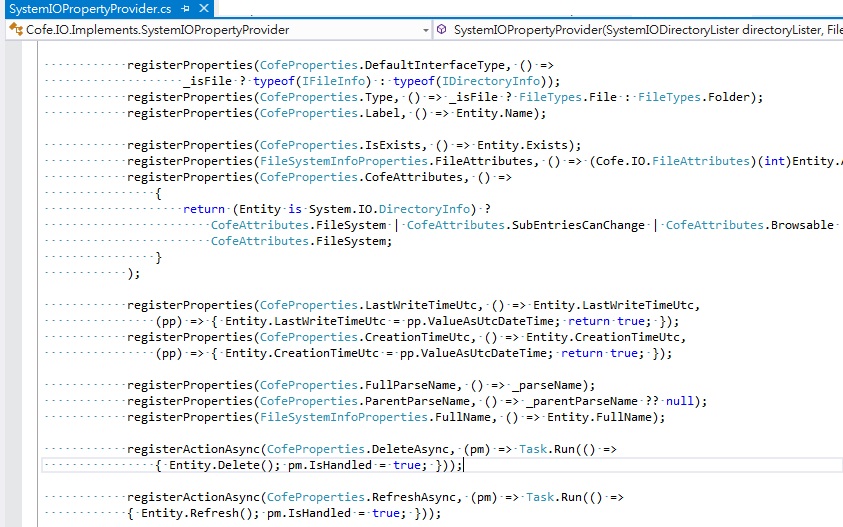Click the editor left margin beside the DeleteAsync line
The height and width of the screenshot is (527, 843).
click(13, 450)
